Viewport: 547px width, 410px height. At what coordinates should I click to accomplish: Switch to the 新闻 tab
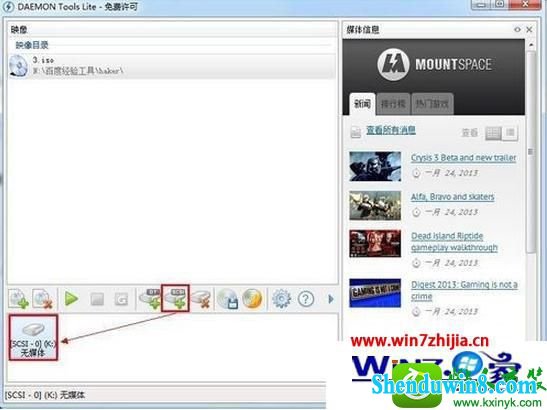(363, 104)
